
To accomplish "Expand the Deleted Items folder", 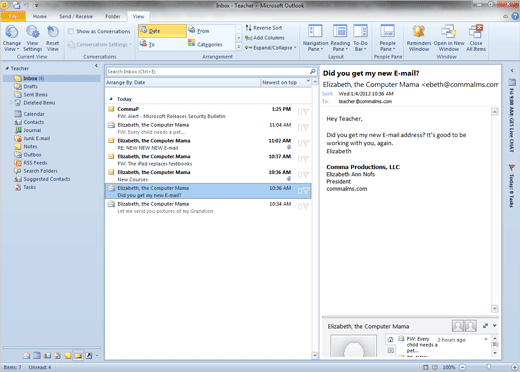I will (x=11, y=103).
